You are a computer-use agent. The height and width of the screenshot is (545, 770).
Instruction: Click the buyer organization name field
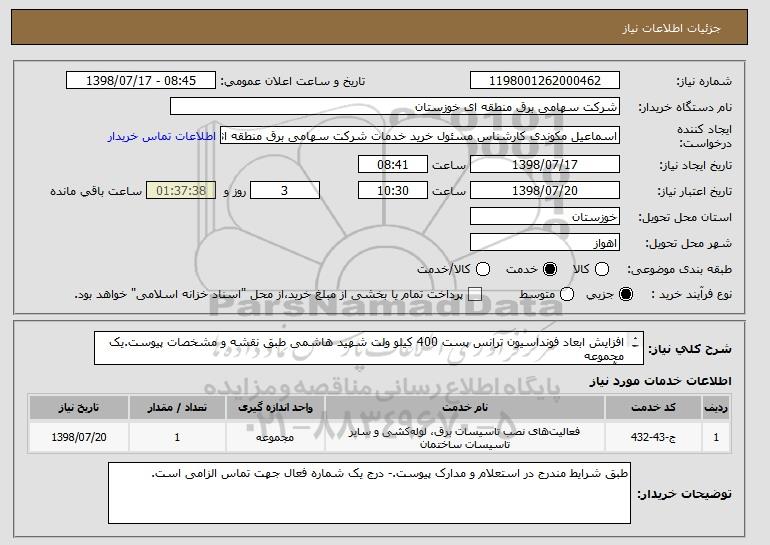[395, 107]
